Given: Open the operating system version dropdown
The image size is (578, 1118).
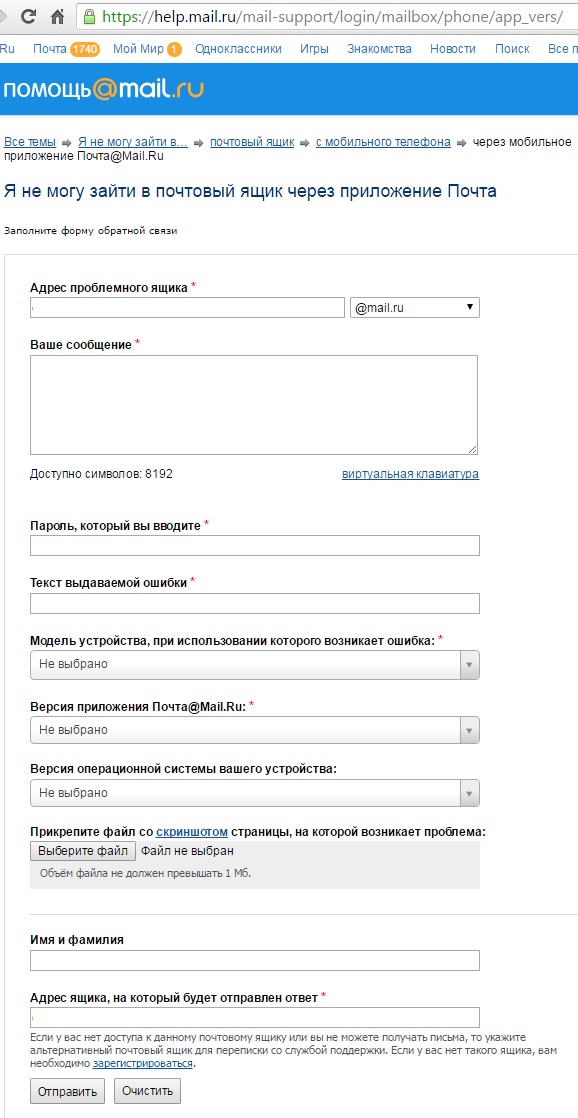Looking at the screenshot, I should point(254,793).
